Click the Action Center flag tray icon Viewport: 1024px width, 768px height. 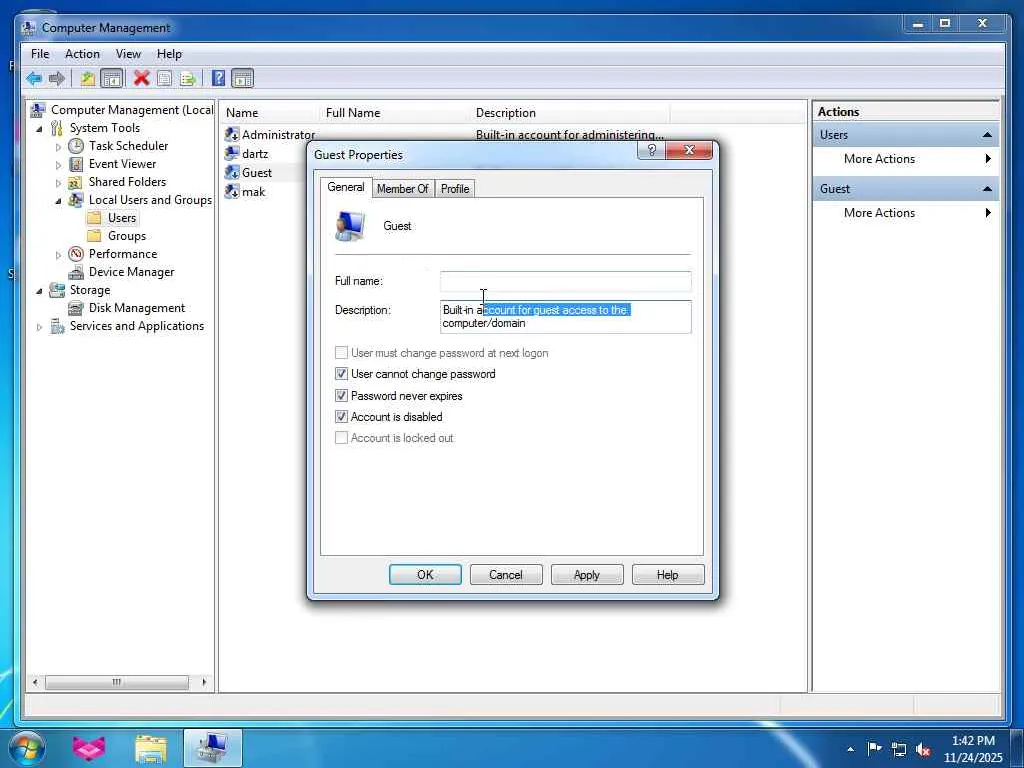tap(874, 748)
